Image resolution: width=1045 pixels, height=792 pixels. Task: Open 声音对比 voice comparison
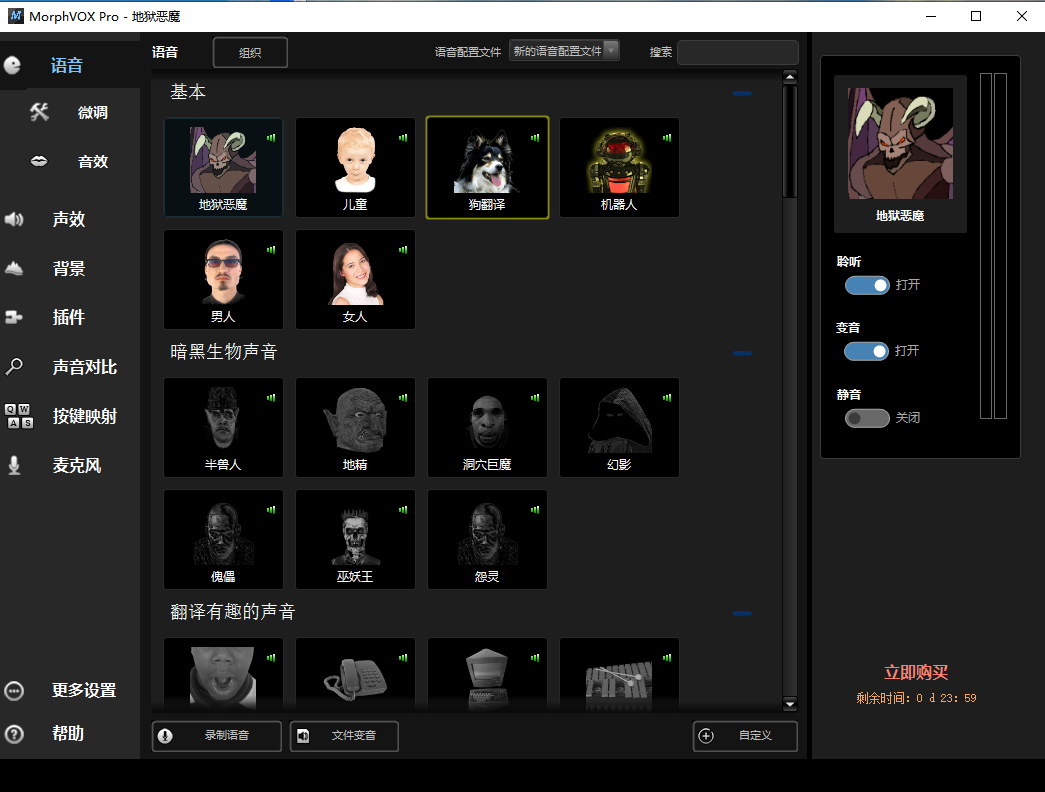tap(85, 367)
